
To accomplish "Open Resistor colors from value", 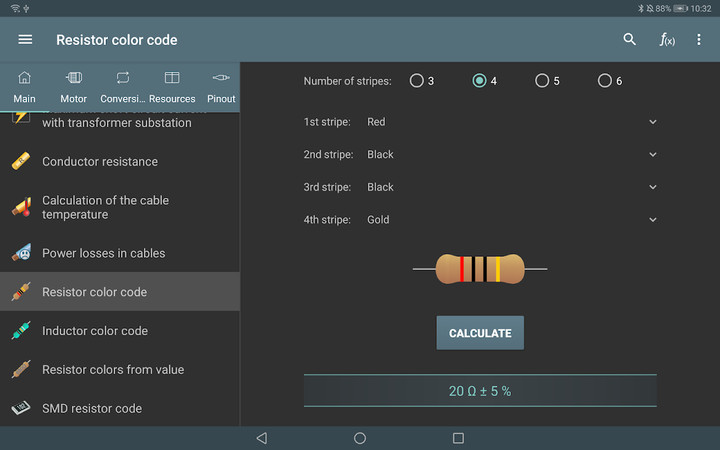I will click(120, 370).
